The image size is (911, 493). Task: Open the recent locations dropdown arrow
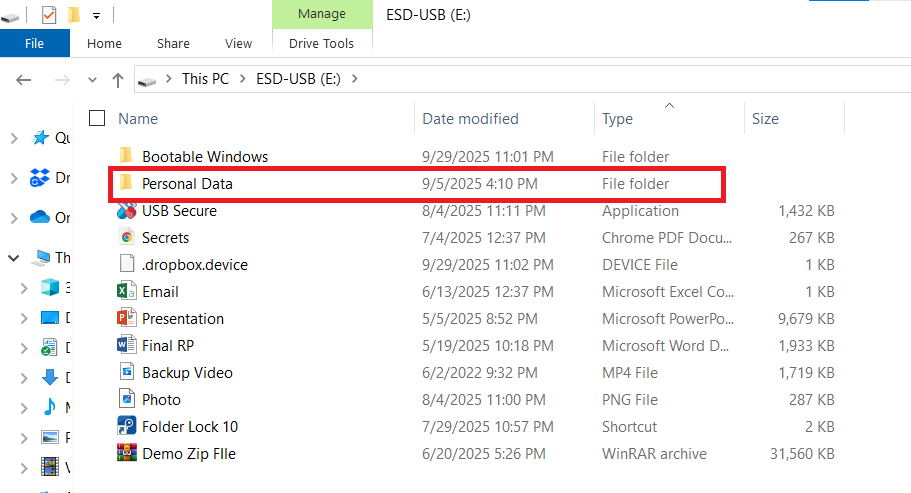click(92, 80)
